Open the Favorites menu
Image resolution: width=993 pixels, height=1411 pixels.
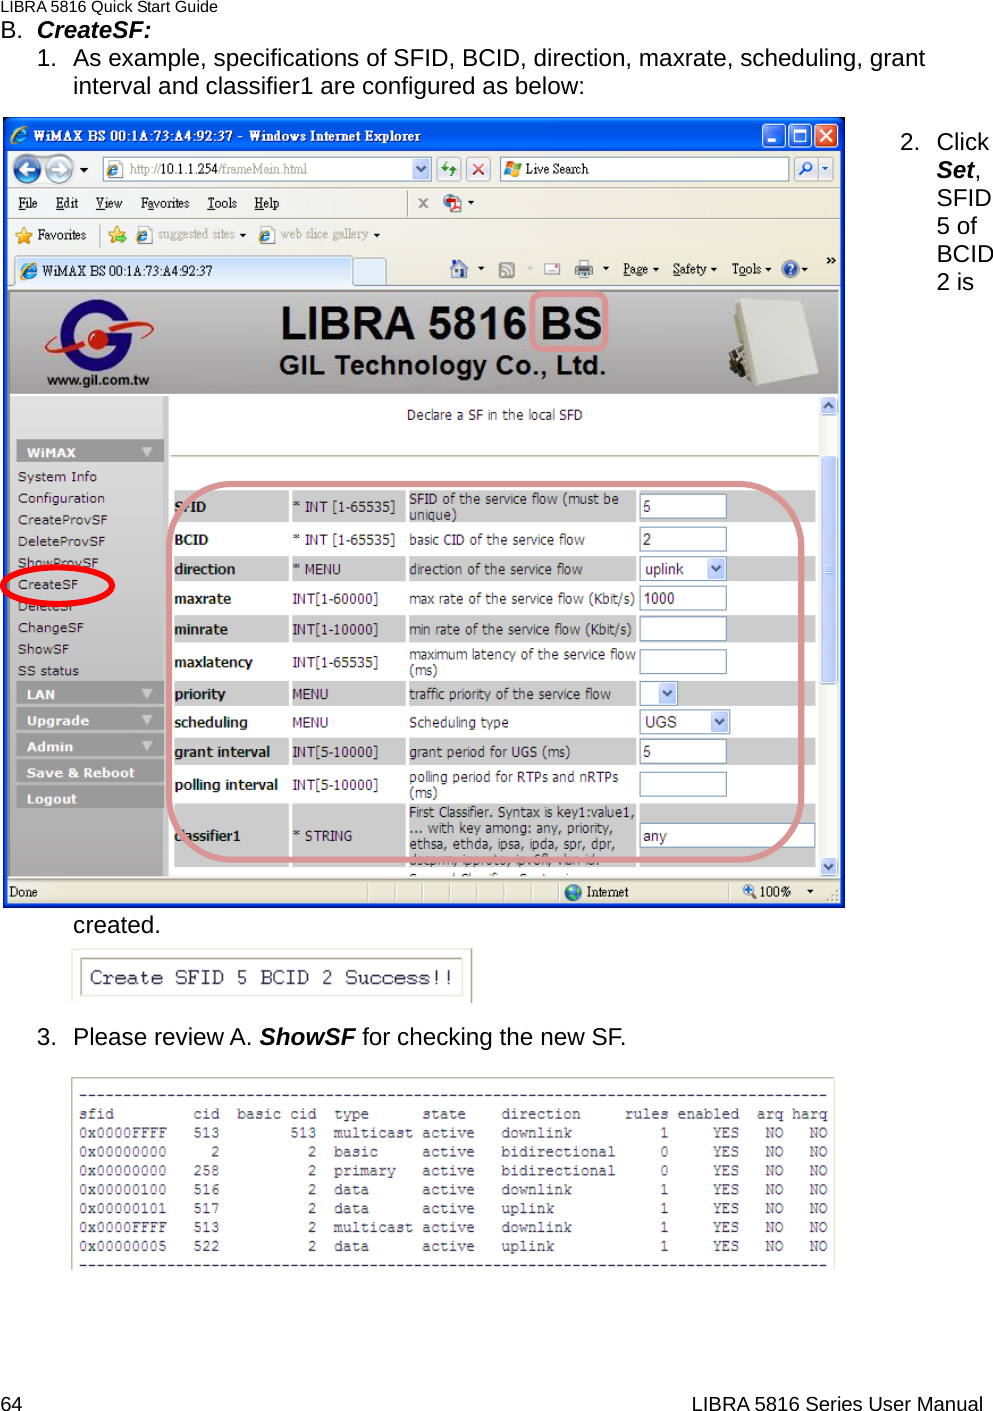click(x=165, y=203)
